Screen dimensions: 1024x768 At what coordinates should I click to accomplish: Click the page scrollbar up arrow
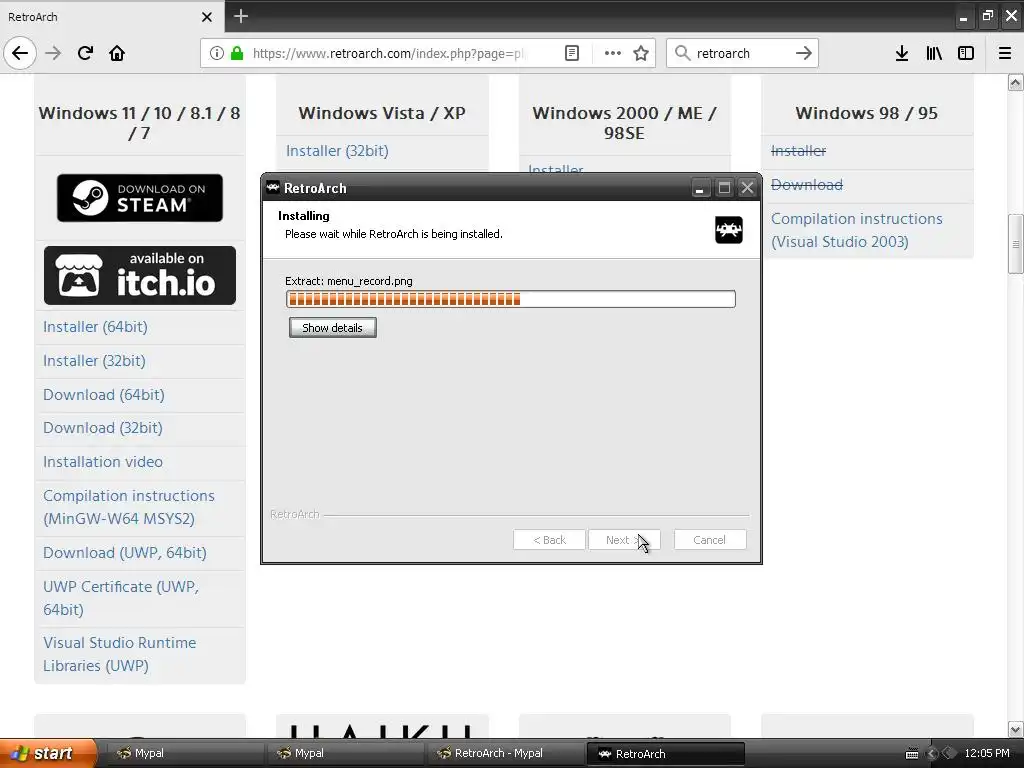tap(1016, 82)
